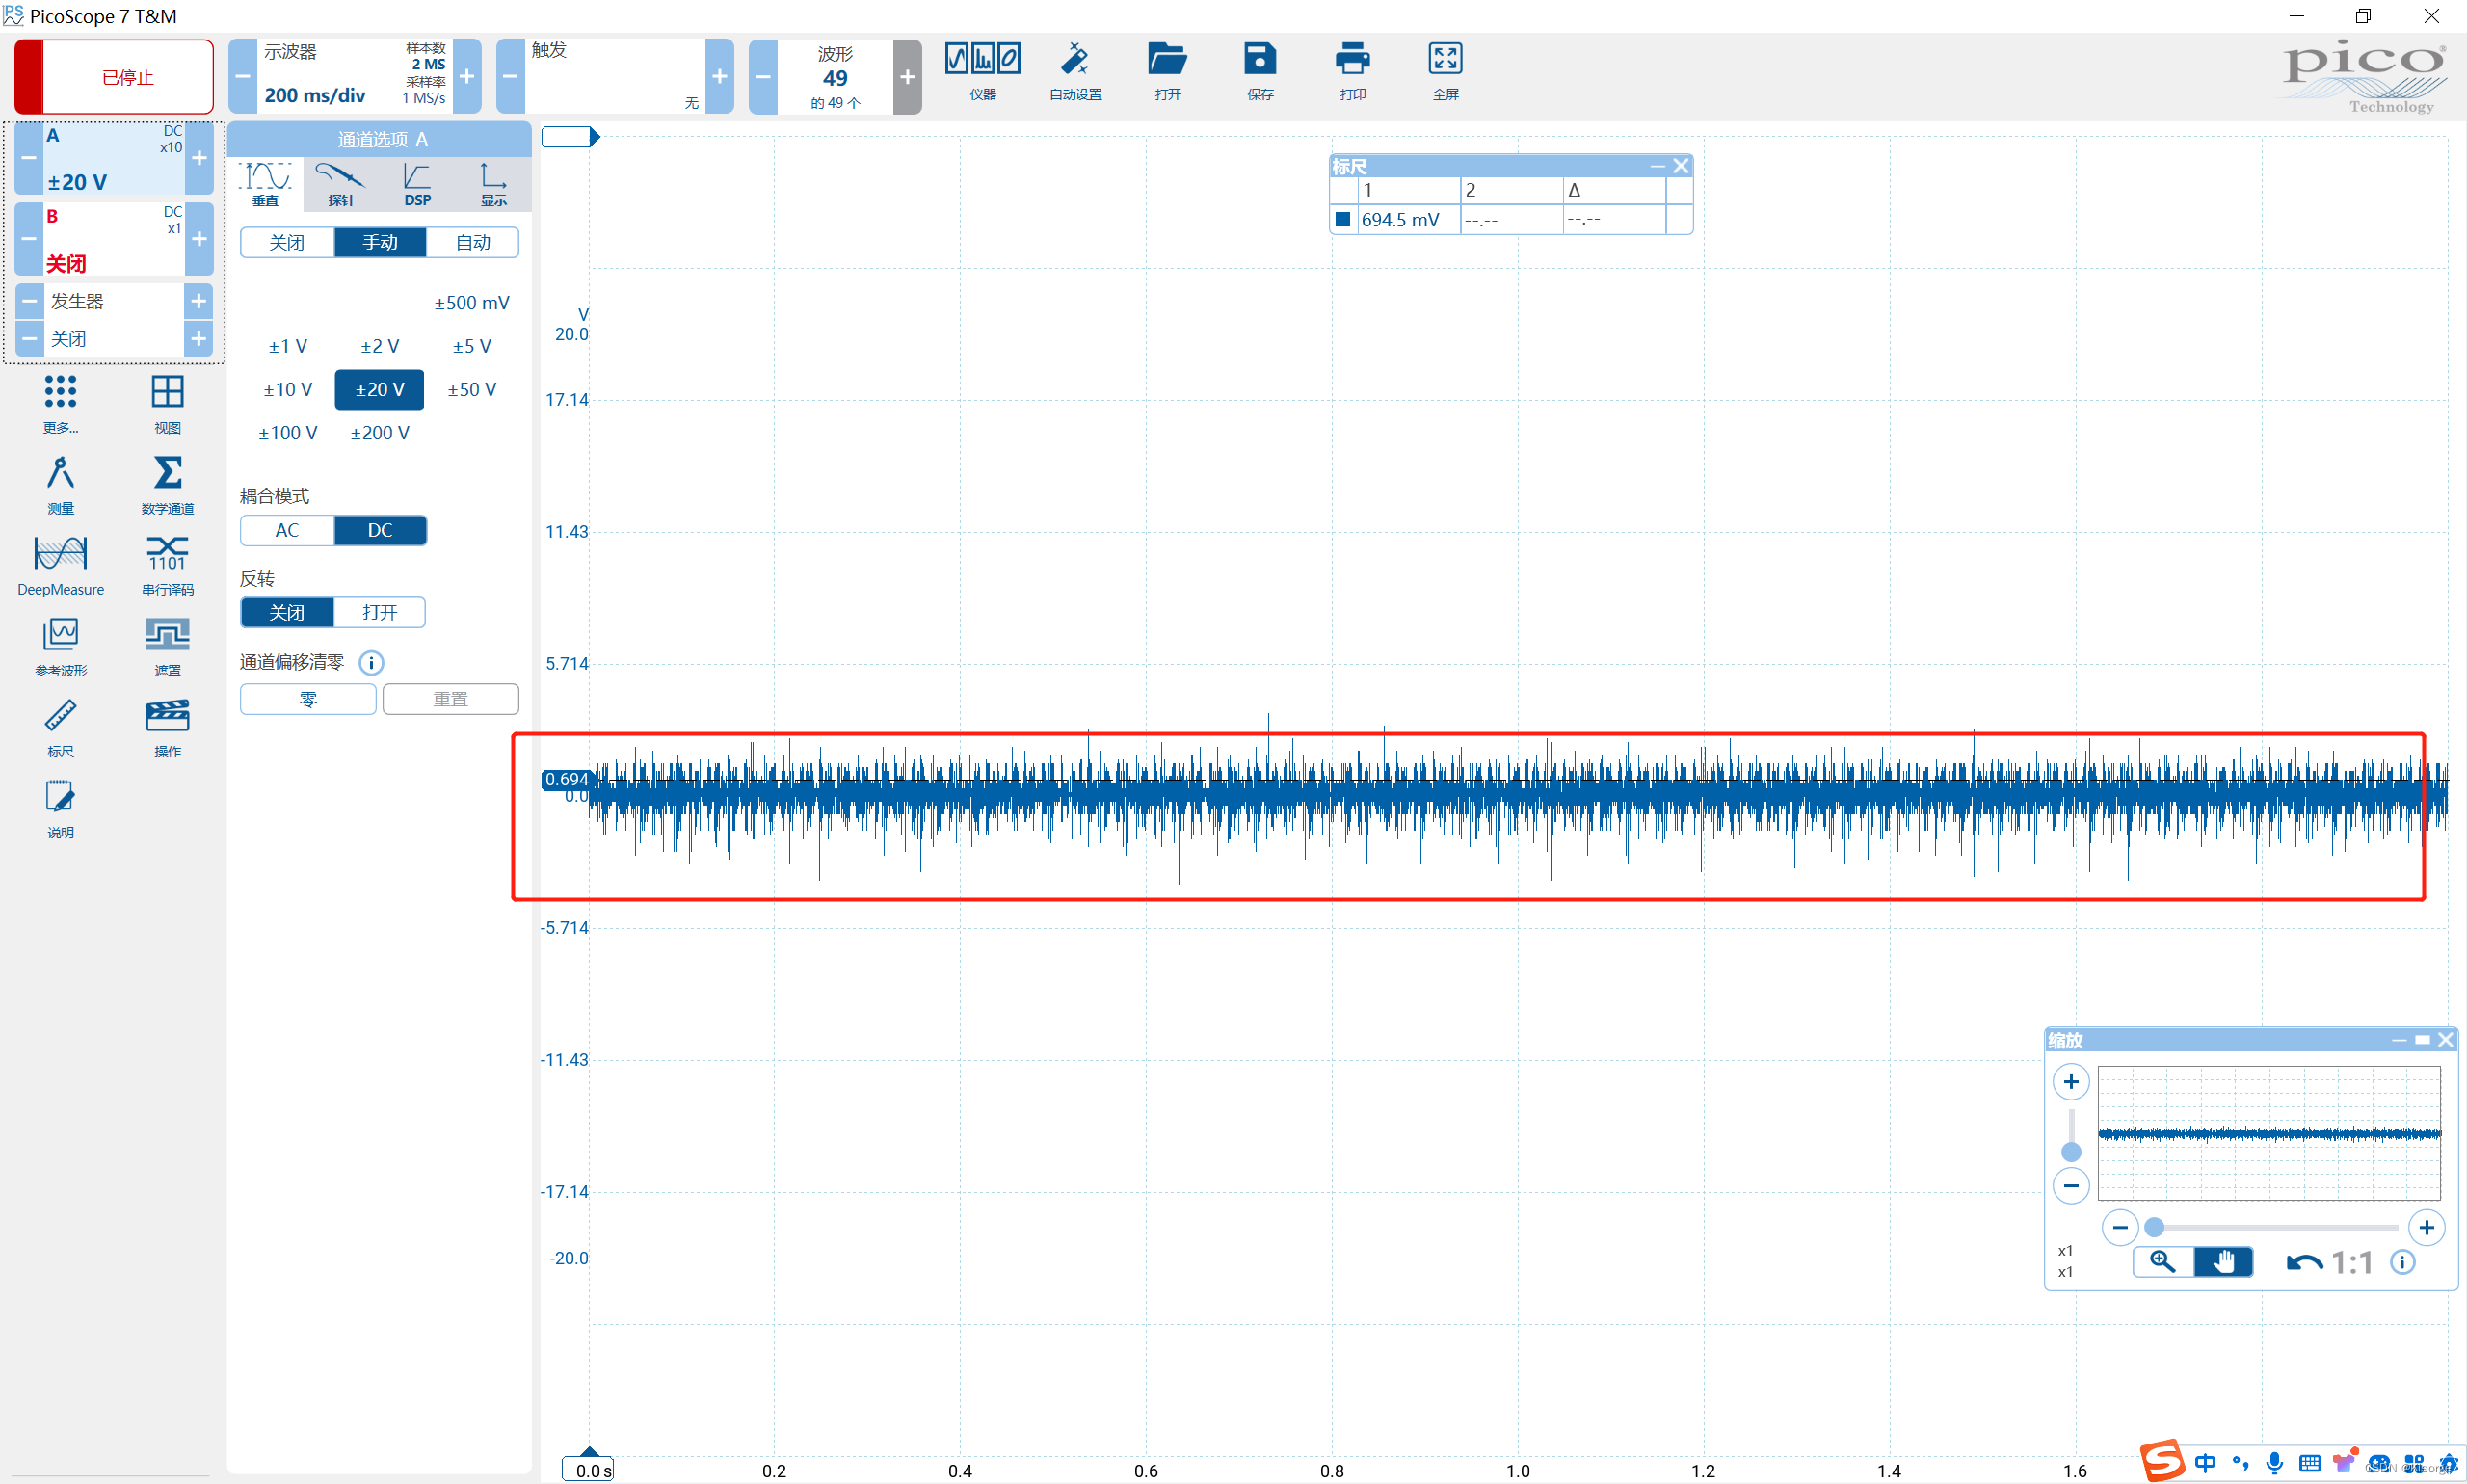Click the Auto setup (自动设置) wand icon
This screenshot has width=2467, height=1484.
[1075, 60]
